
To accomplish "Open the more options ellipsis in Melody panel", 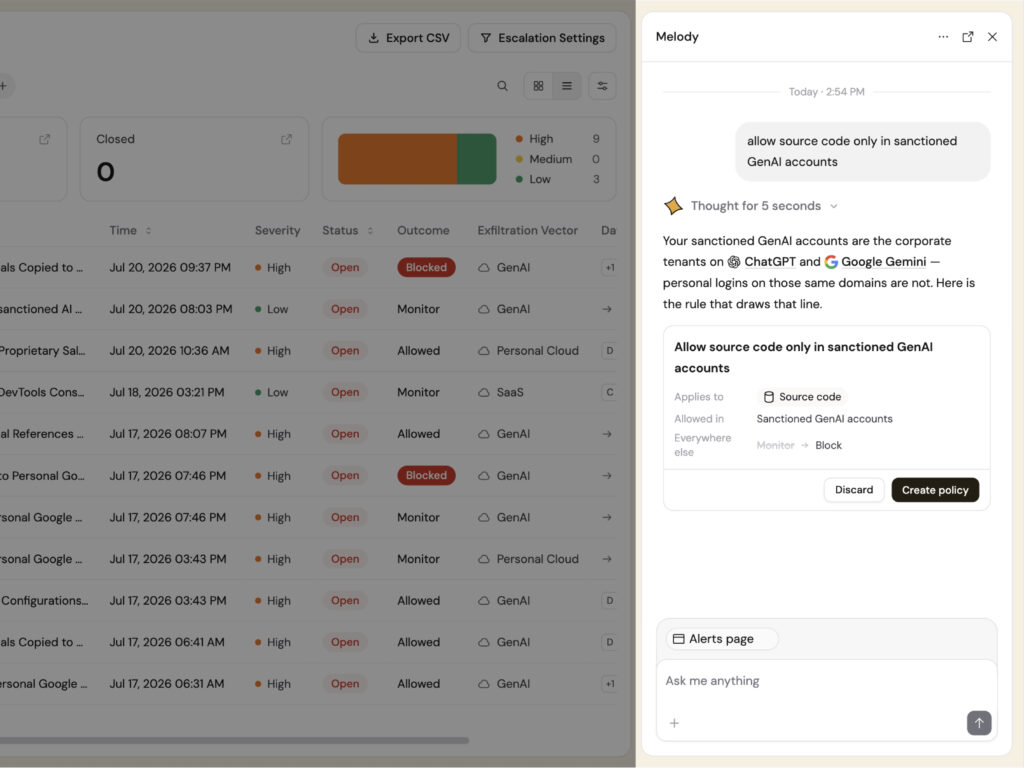I will tap(943, 37).
